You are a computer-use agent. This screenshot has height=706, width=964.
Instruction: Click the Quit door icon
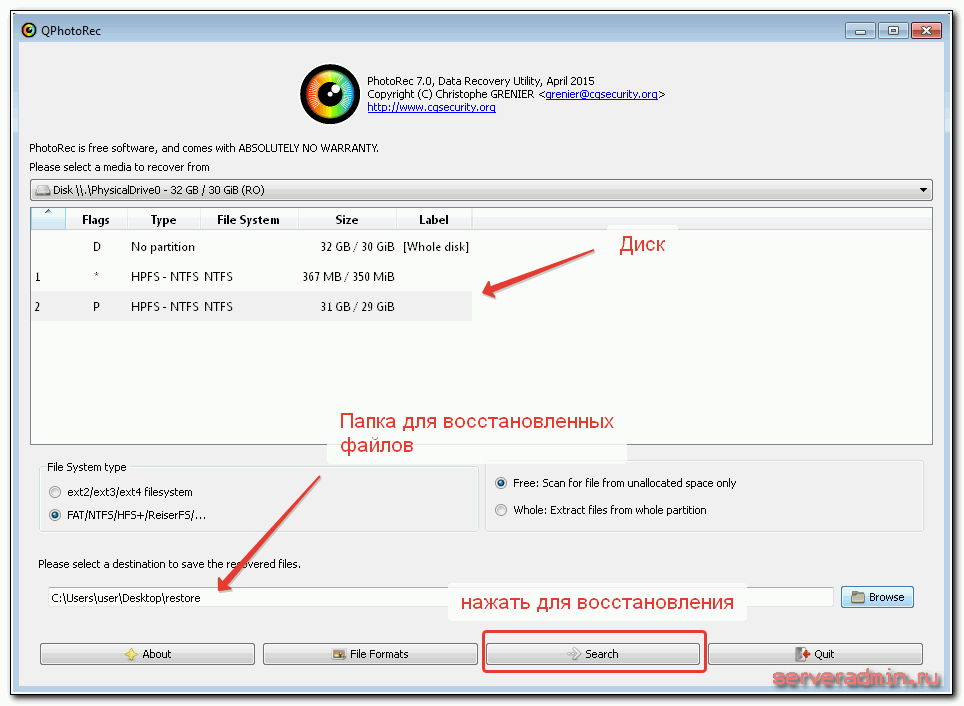coord(802,654)
